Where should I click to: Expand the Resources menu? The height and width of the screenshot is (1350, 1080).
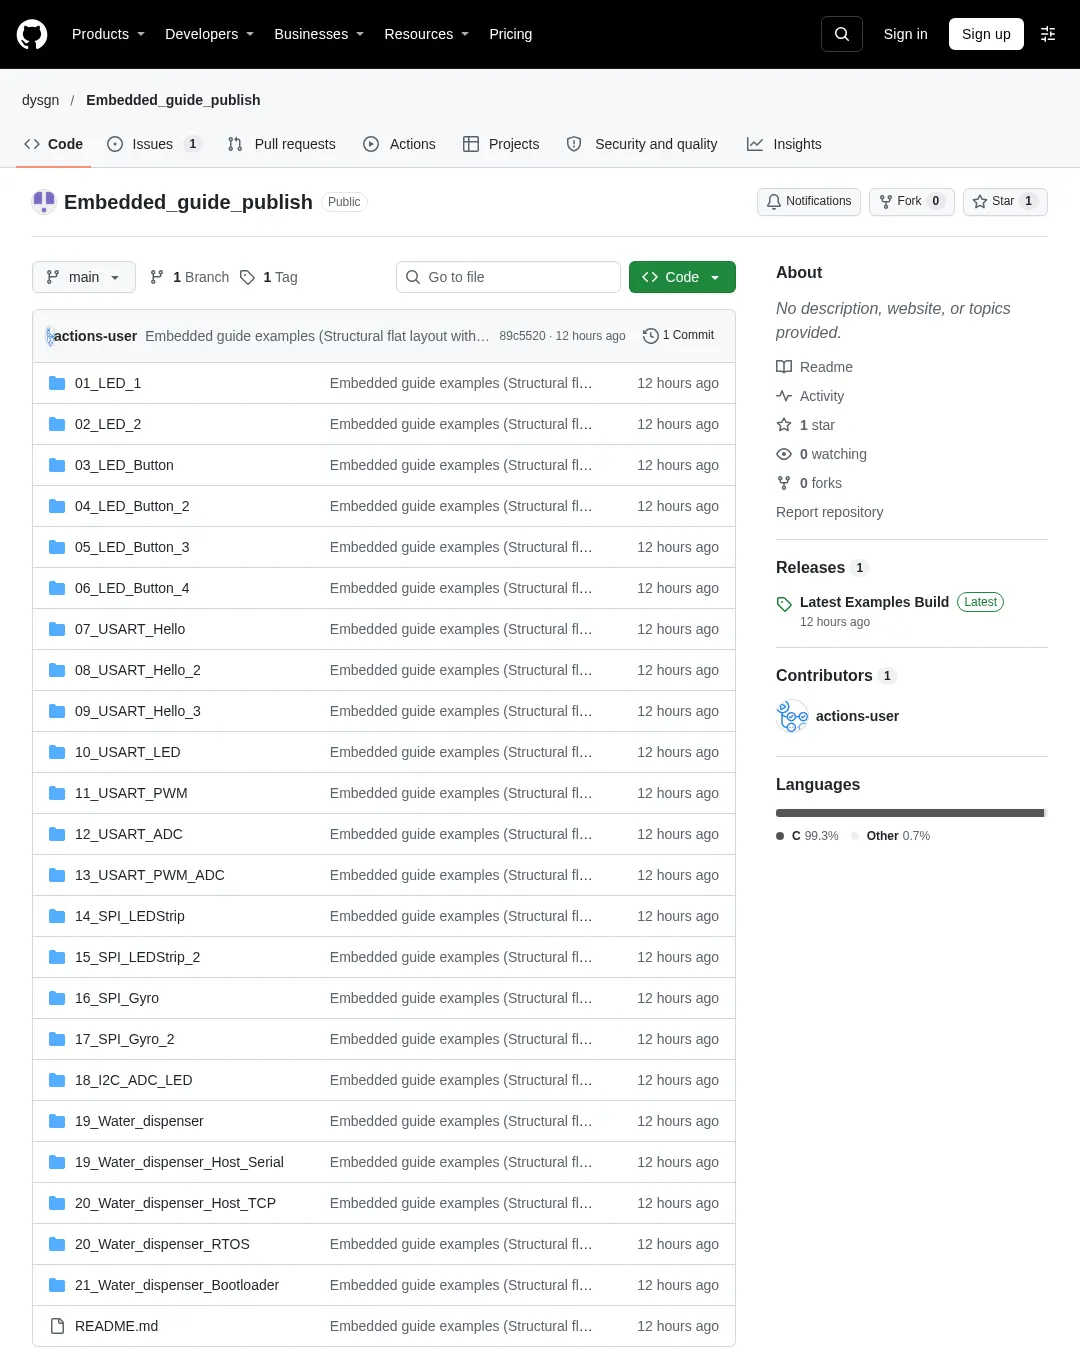426,34
